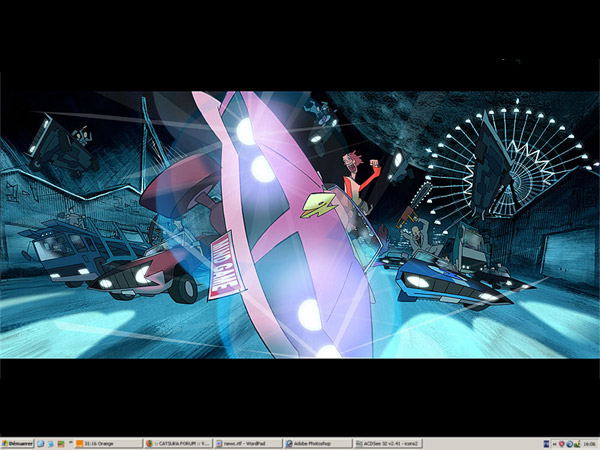Click the red shield tray icon
Image resolution: width=600 pixels, height=450 pixels.
click(x=562, y=444)
